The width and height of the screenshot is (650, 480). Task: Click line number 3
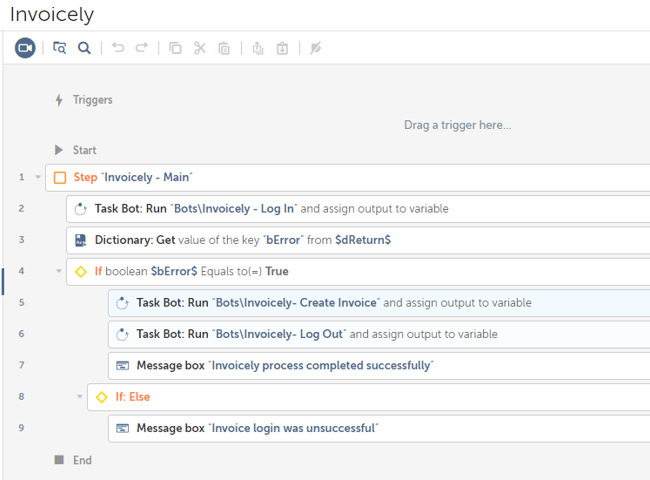coord(22,240)
